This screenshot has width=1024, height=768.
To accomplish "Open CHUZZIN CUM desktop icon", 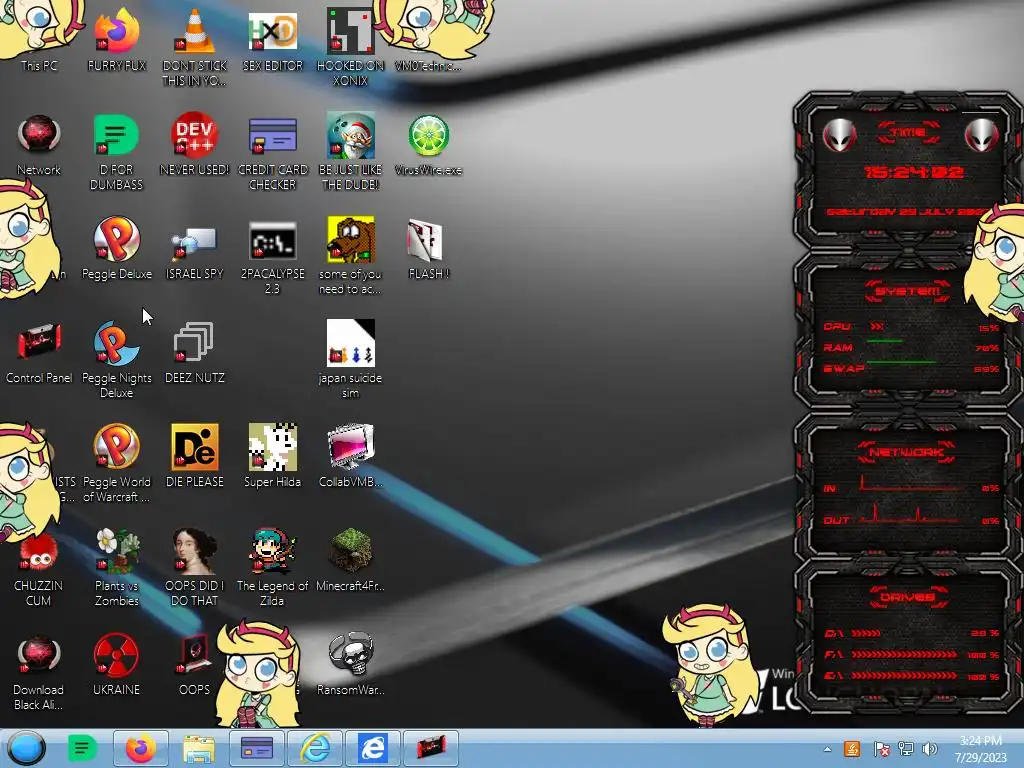I will pos(39,567).
